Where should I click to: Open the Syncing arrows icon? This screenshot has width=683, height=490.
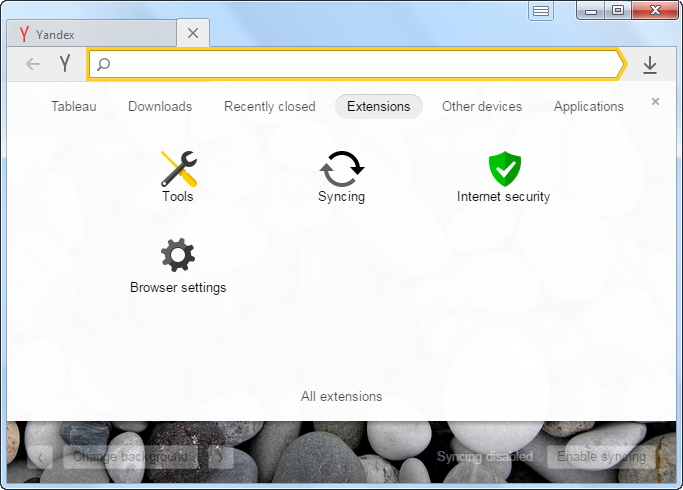[342, 169]
